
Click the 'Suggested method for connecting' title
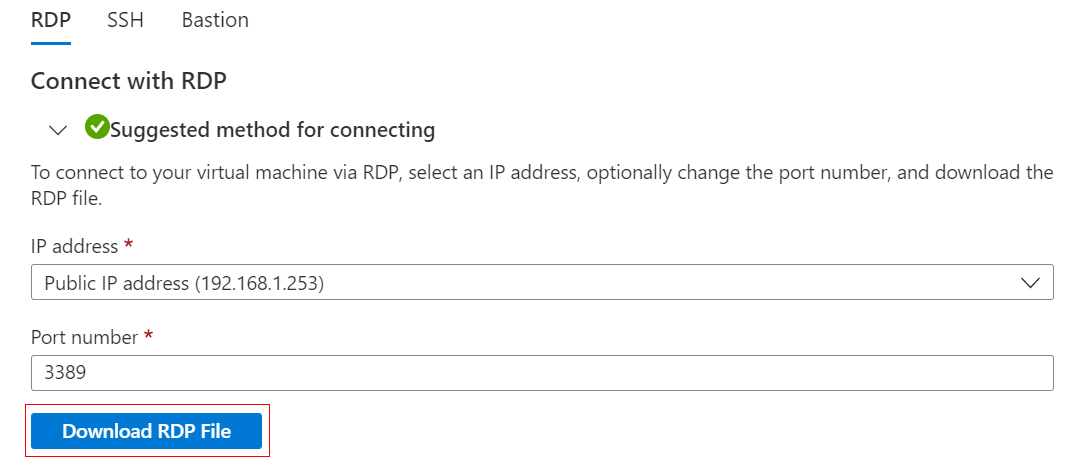coord(272,130)
